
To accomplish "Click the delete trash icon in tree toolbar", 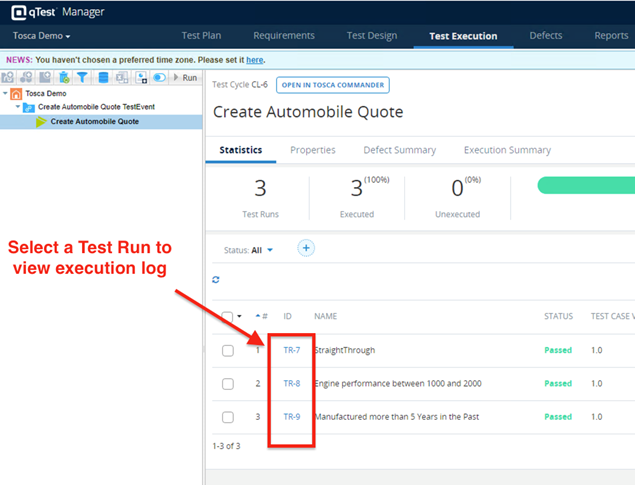I will point(63,77).
